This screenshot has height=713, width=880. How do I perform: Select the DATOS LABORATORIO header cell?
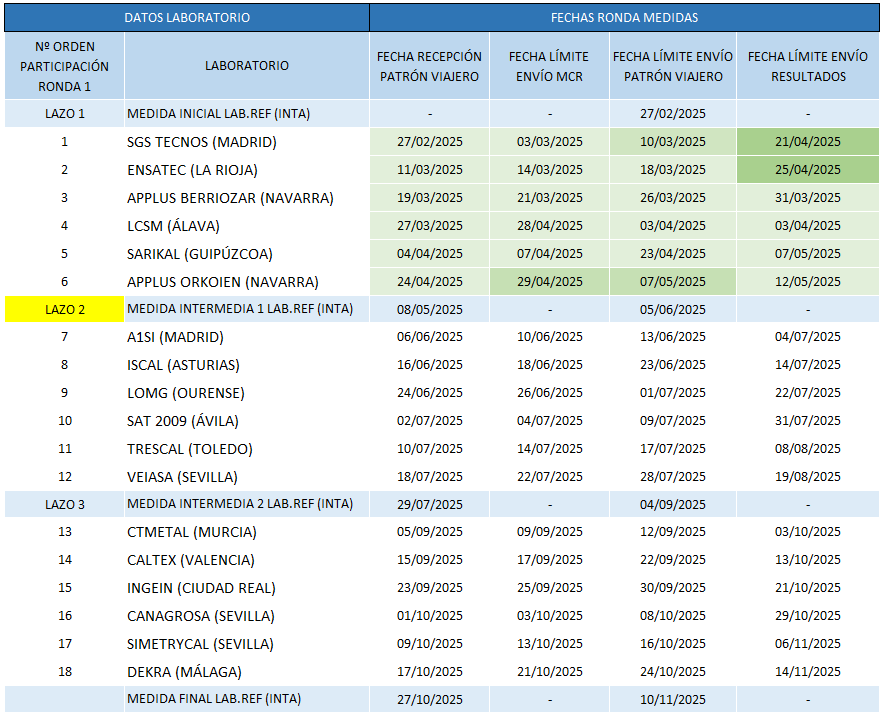click(187, 17)
